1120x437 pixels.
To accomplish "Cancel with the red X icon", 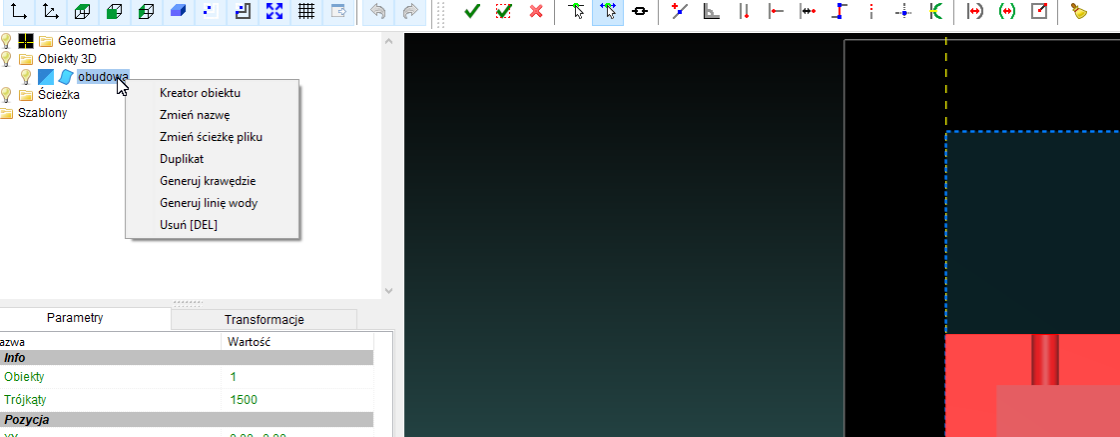I will pos(536,11).
